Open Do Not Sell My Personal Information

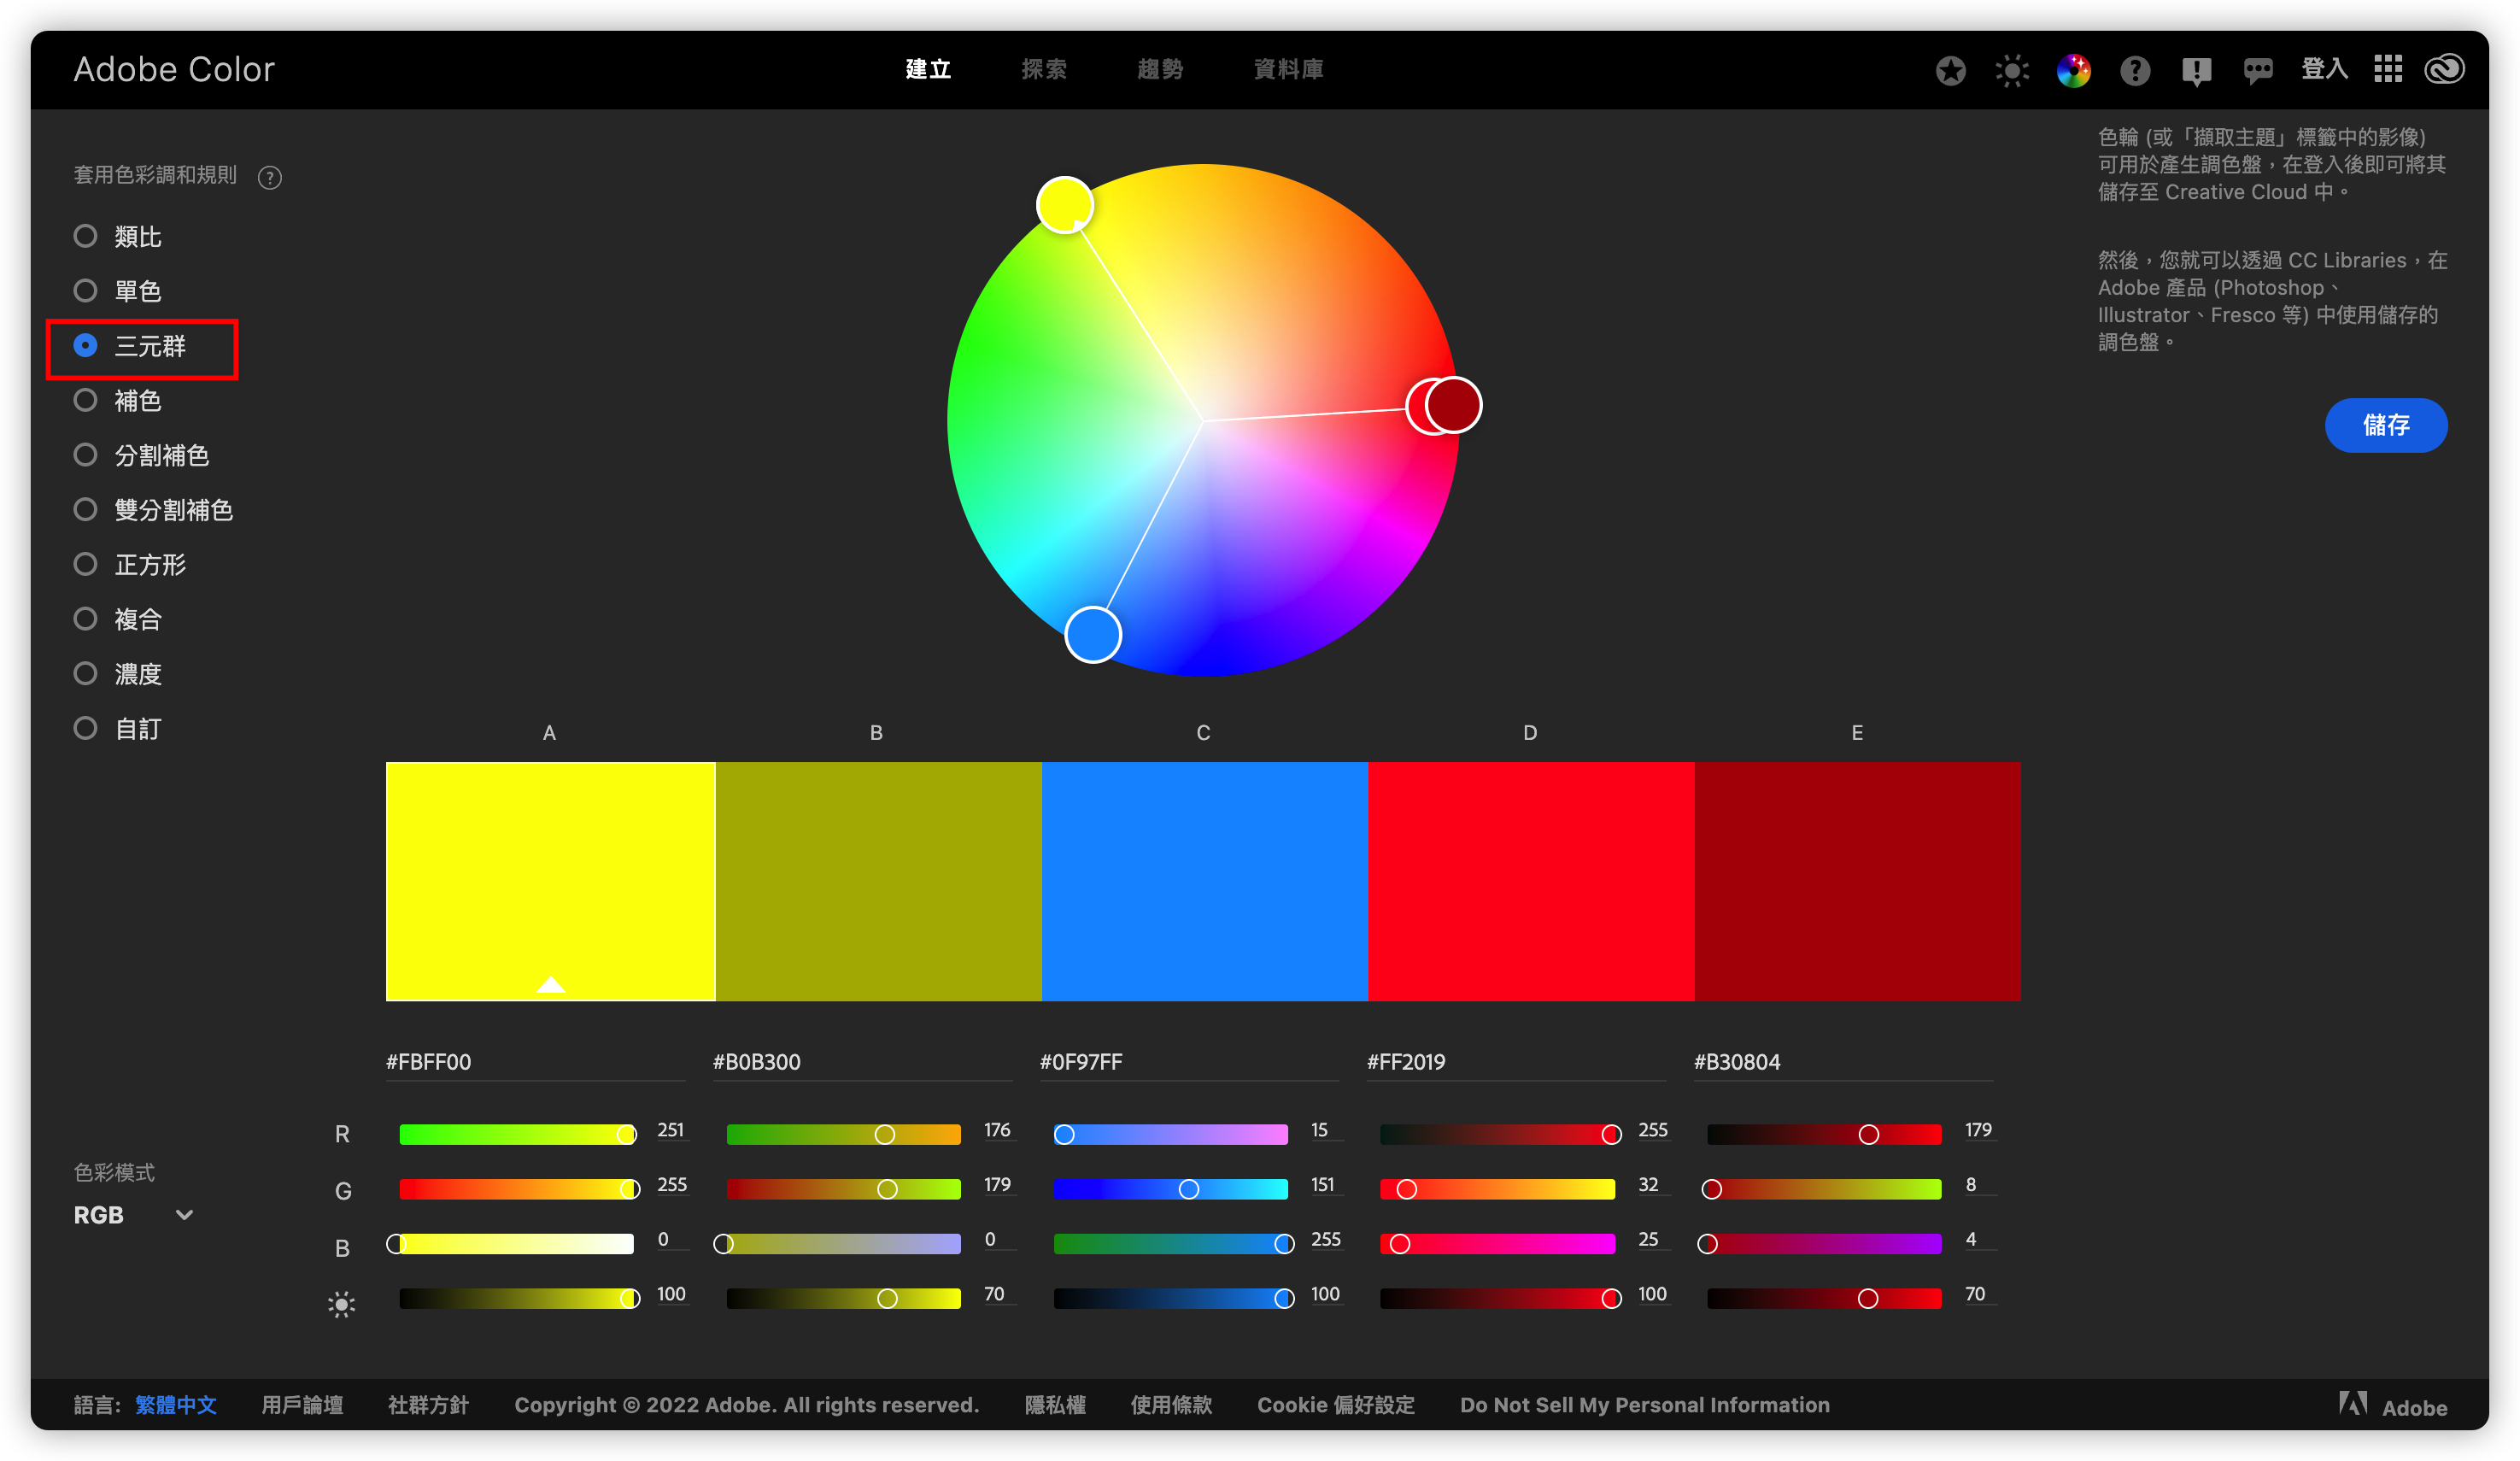point(1645,1405)
